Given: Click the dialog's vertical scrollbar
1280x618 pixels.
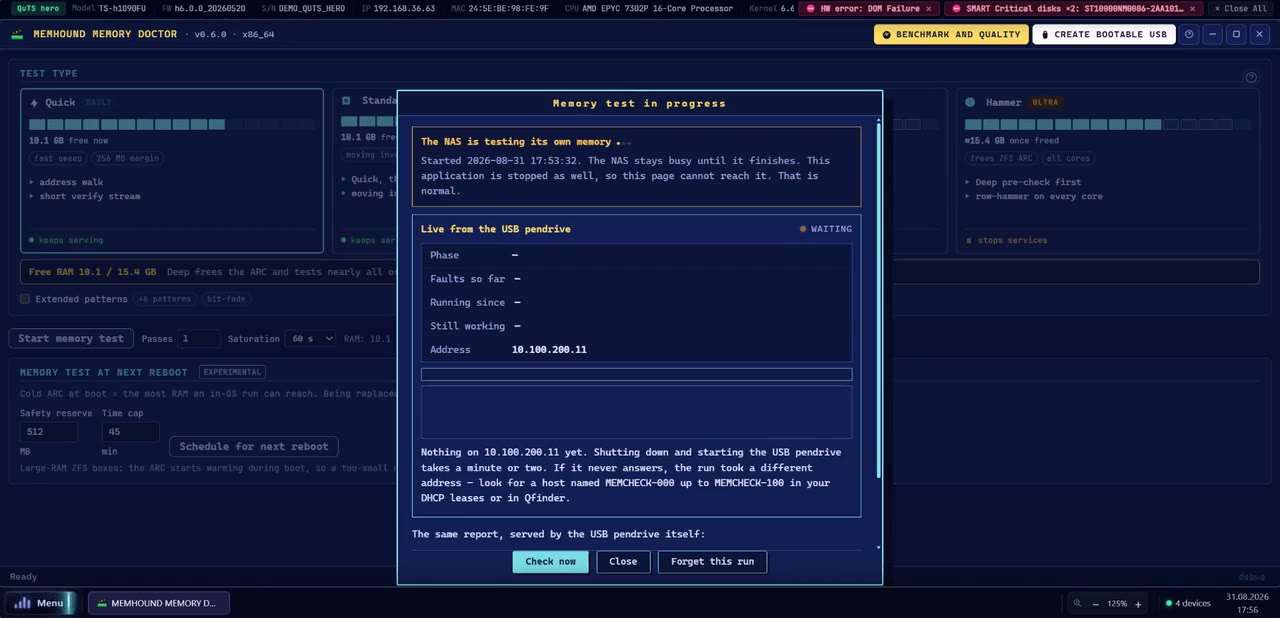Looking at the screenshot, I should click(x=878, y=300).
